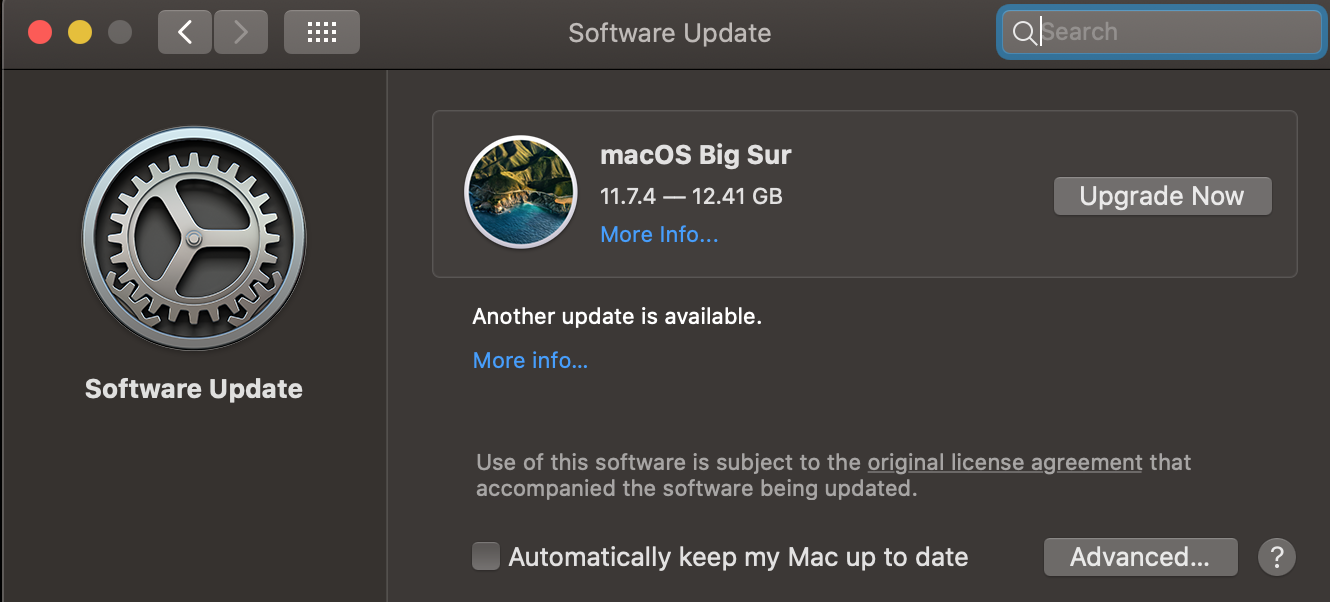Image resolution: width=1330 pixels, height=602 pixels.
Task: Click the forward navigation arrow
Action: coord(240,32)
